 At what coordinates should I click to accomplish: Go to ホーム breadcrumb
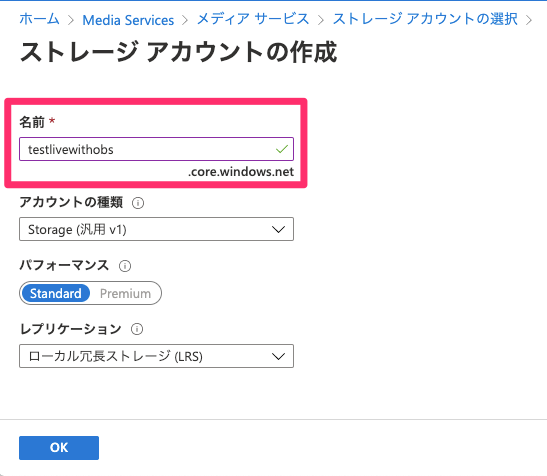39,19
